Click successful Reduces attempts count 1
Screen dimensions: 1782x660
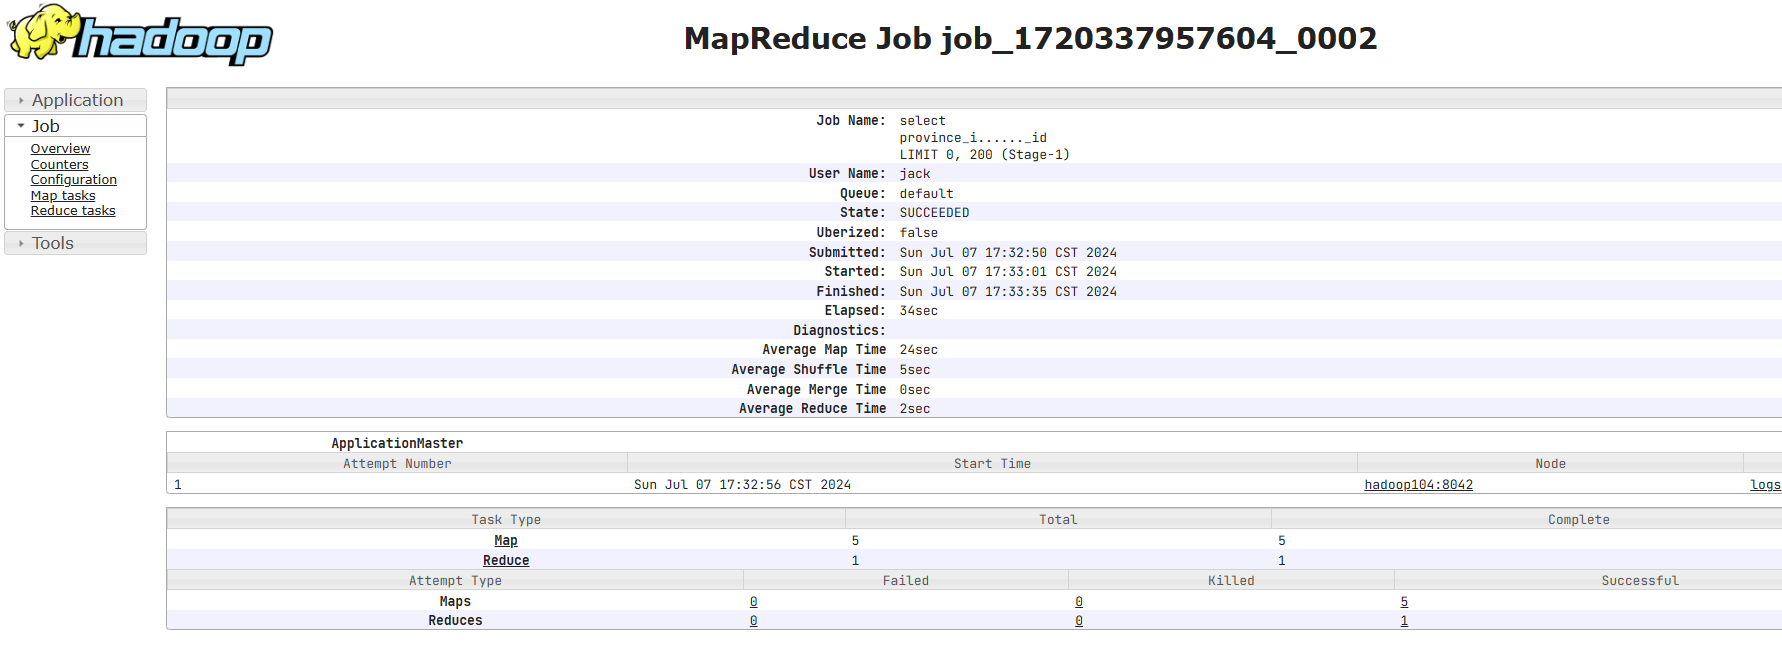click(x=1404, y=621)
